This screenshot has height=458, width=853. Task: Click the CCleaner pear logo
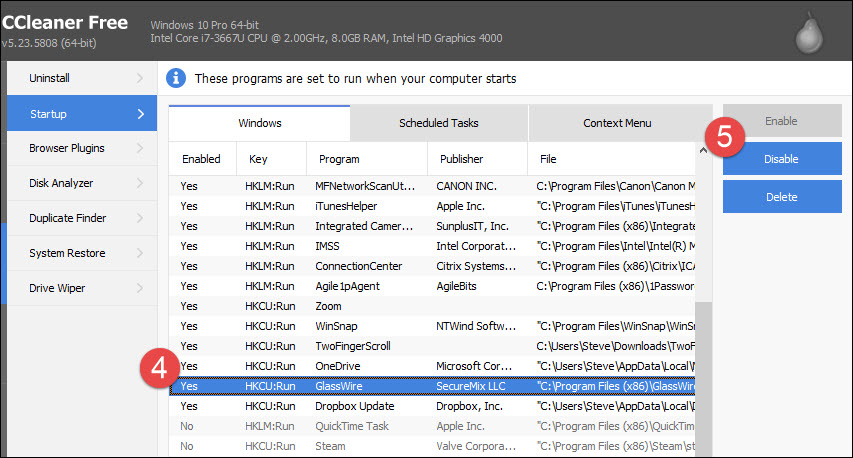[x=809, y=33]
